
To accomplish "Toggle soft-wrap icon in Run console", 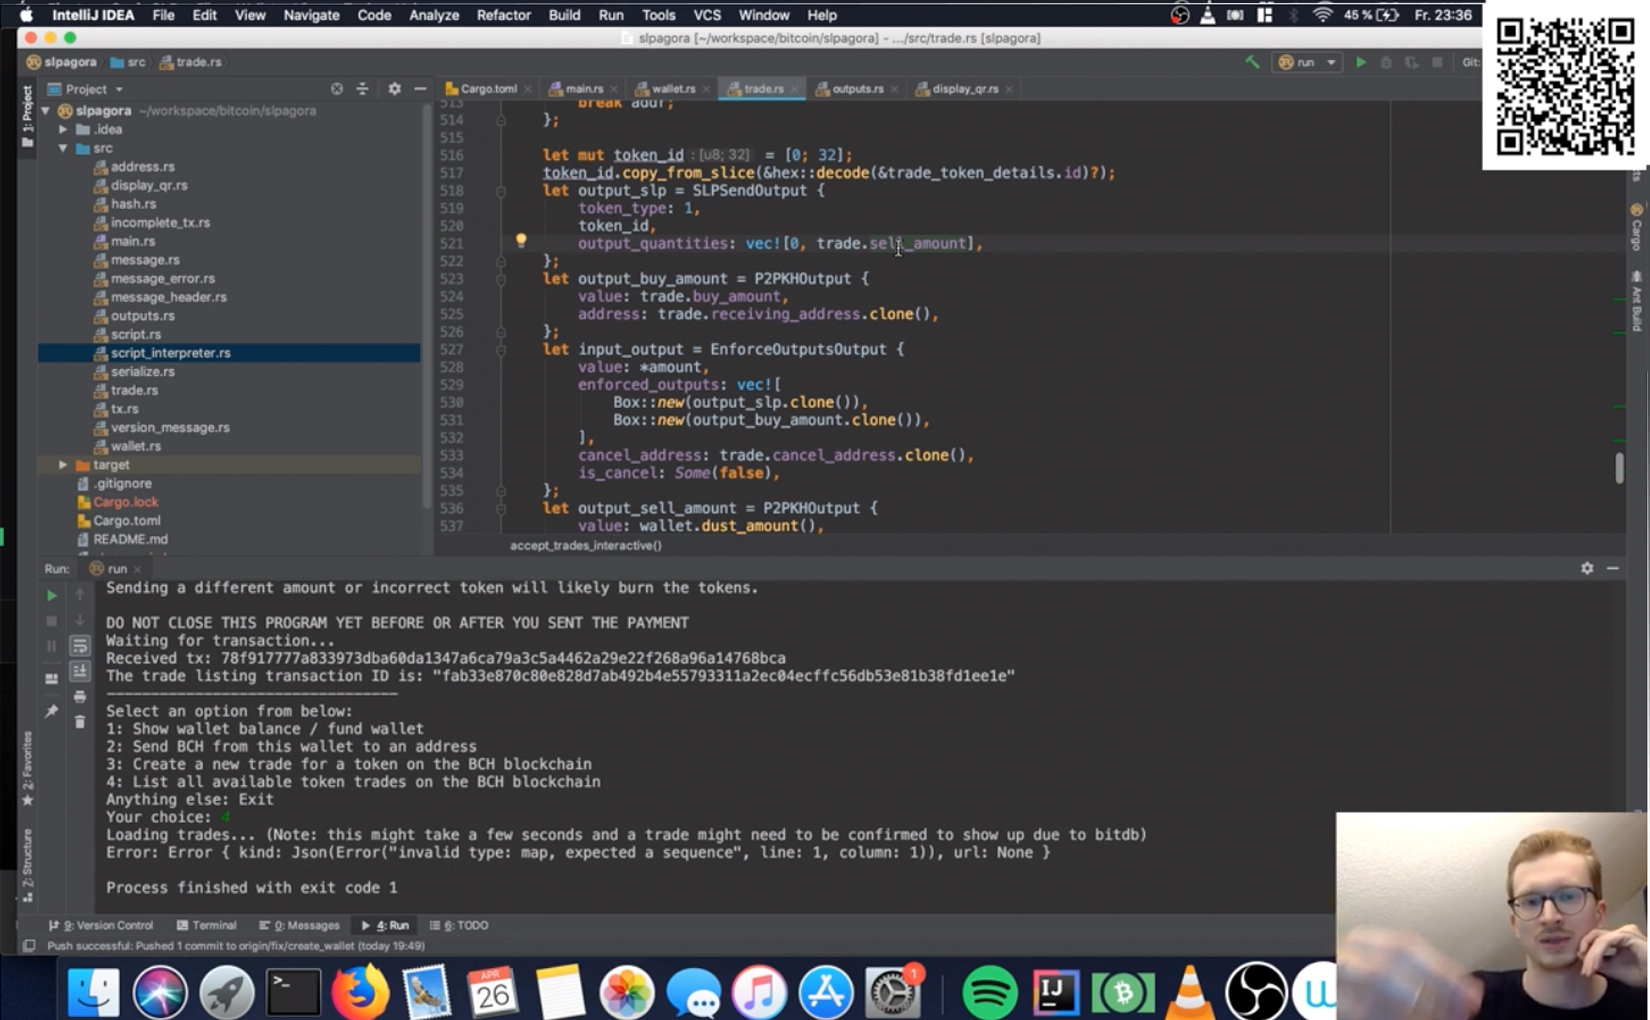I will tap(80, 646).
